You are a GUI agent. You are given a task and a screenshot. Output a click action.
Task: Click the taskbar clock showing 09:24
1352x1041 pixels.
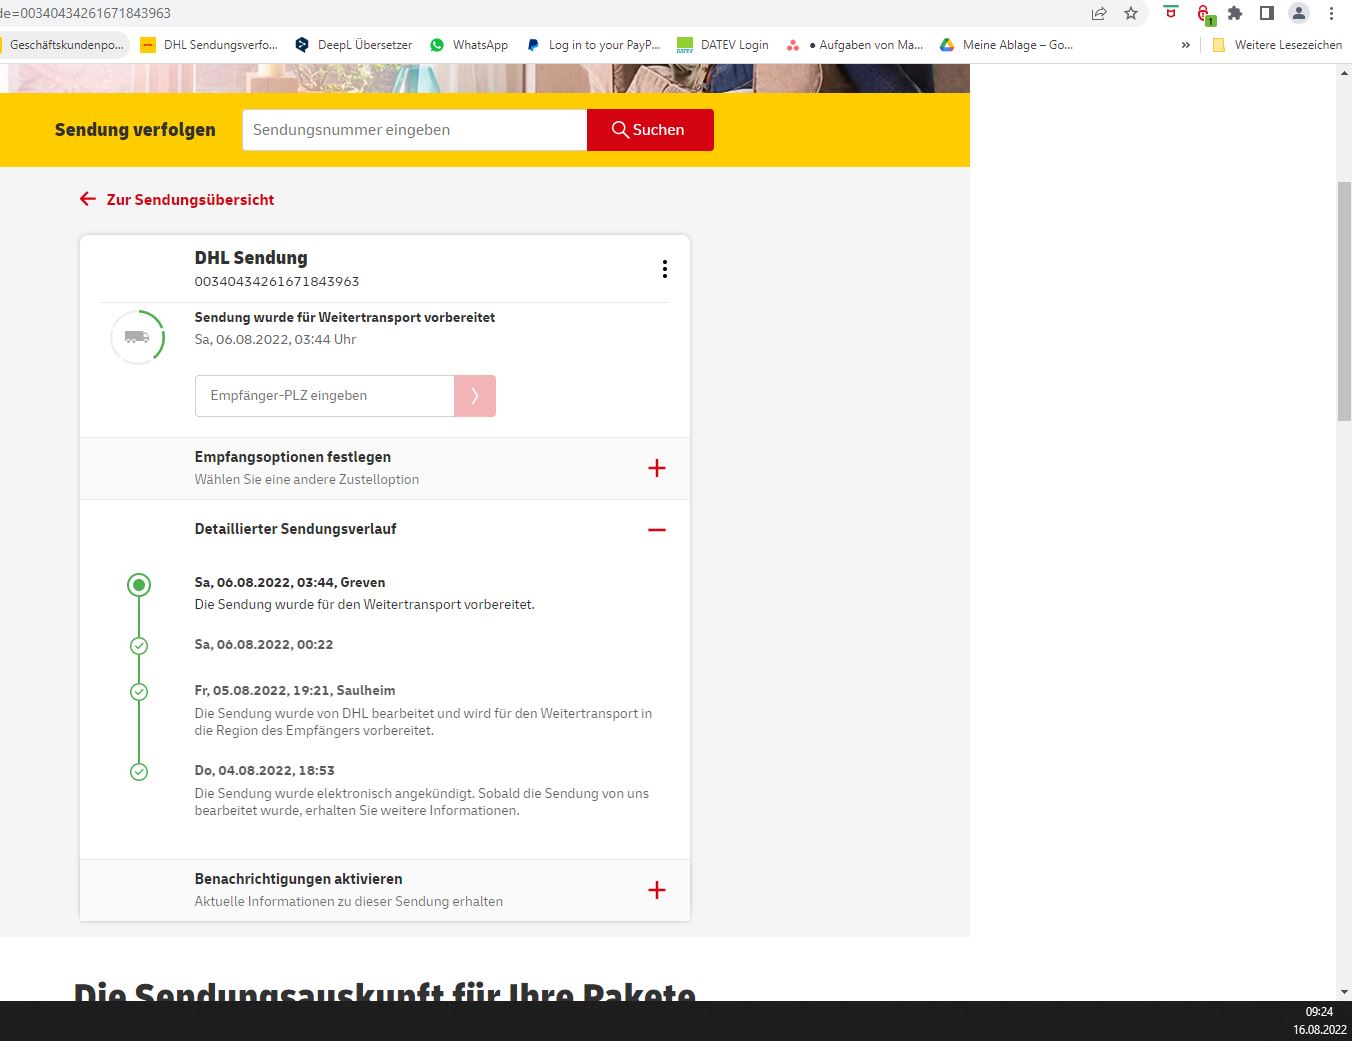pos(1319,1012)
